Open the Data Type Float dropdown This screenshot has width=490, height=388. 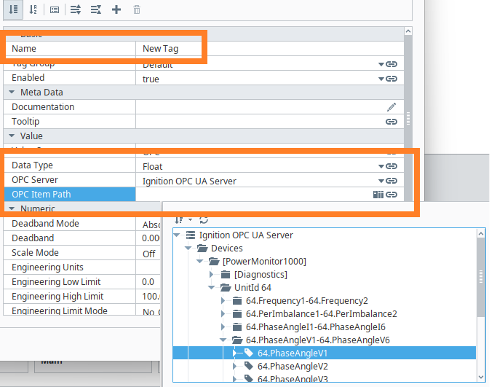(x=381, y=166)
